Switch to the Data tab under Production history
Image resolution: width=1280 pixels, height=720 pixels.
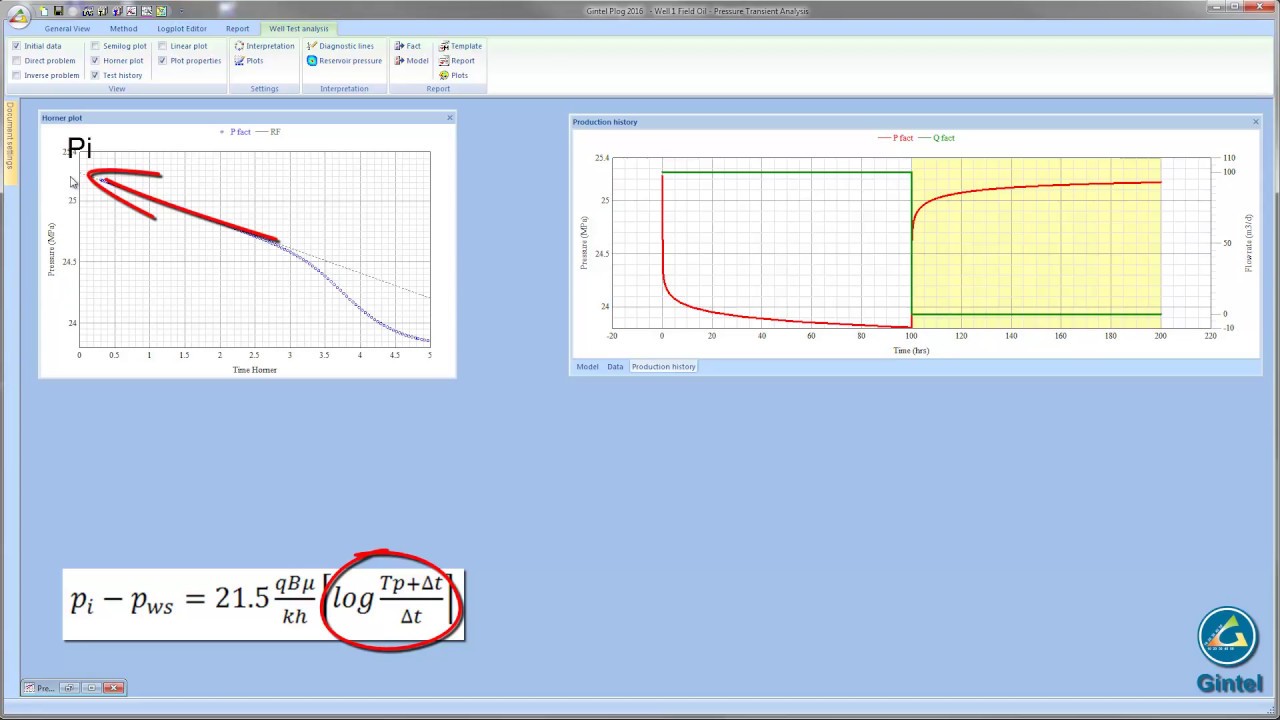click(615, 367)
